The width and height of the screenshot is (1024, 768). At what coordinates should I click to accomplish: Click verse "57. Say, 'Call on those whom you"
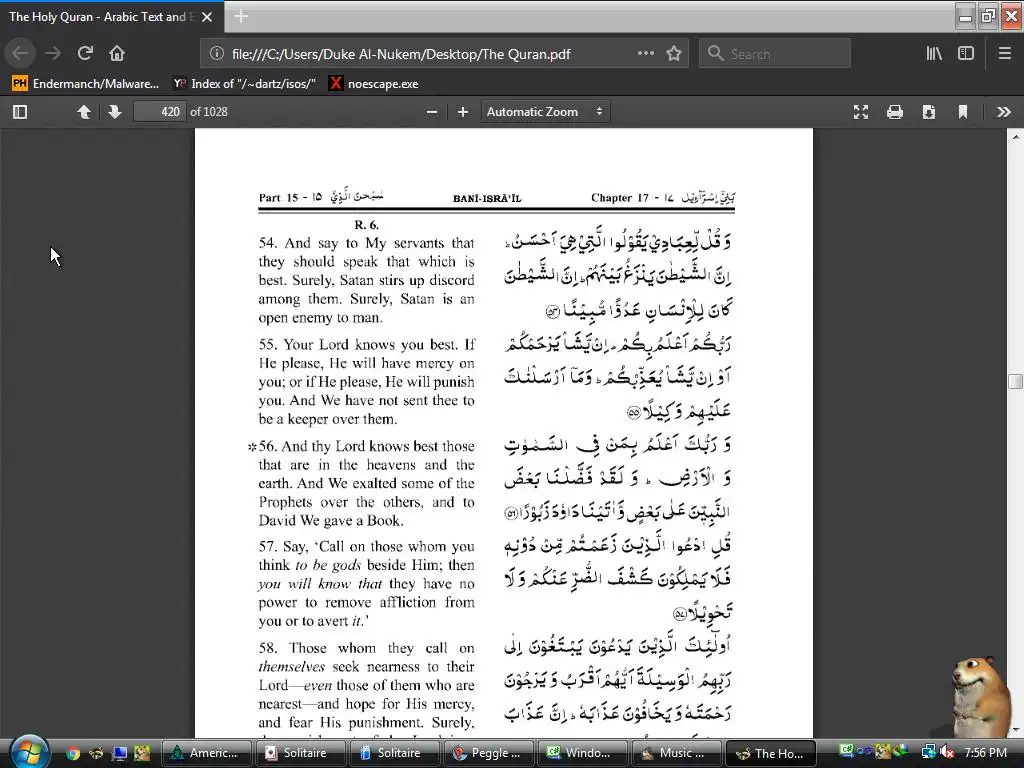(366, 547)
